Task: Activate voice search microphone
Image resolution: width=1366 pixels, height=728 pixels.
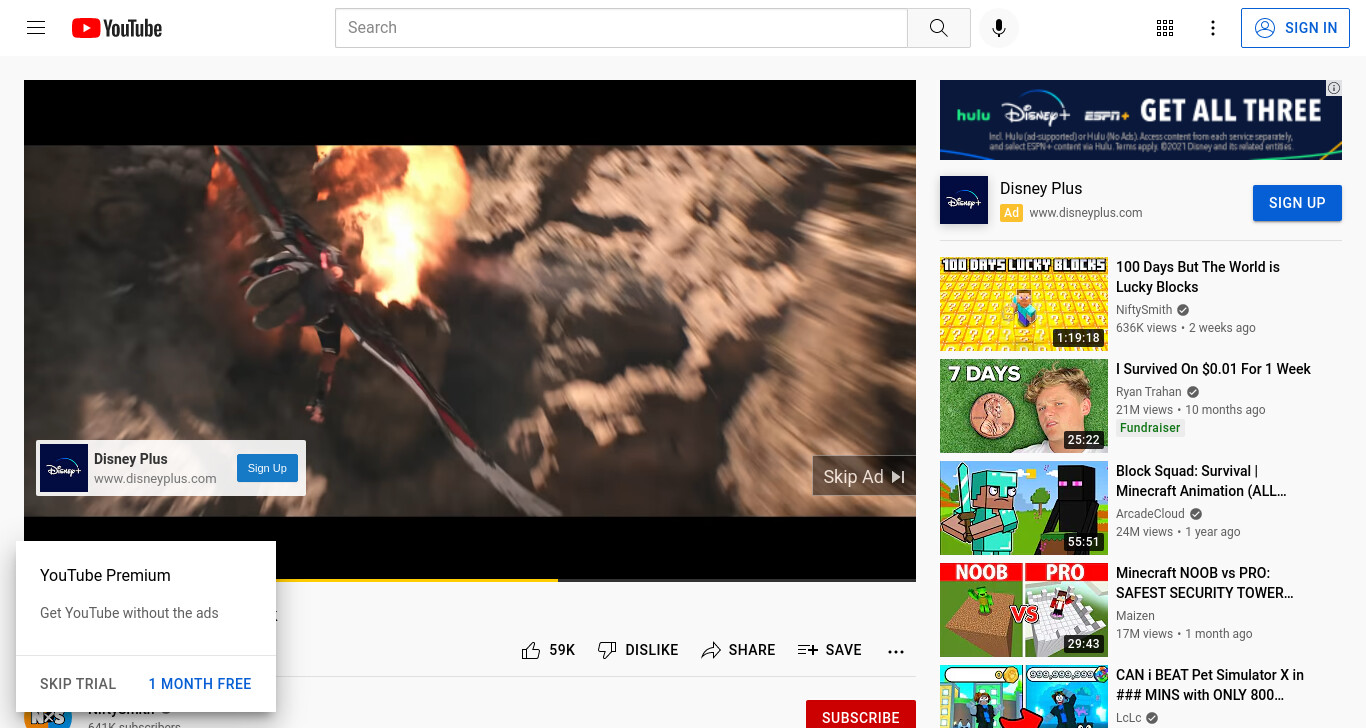Action: [x=998, y=28]
